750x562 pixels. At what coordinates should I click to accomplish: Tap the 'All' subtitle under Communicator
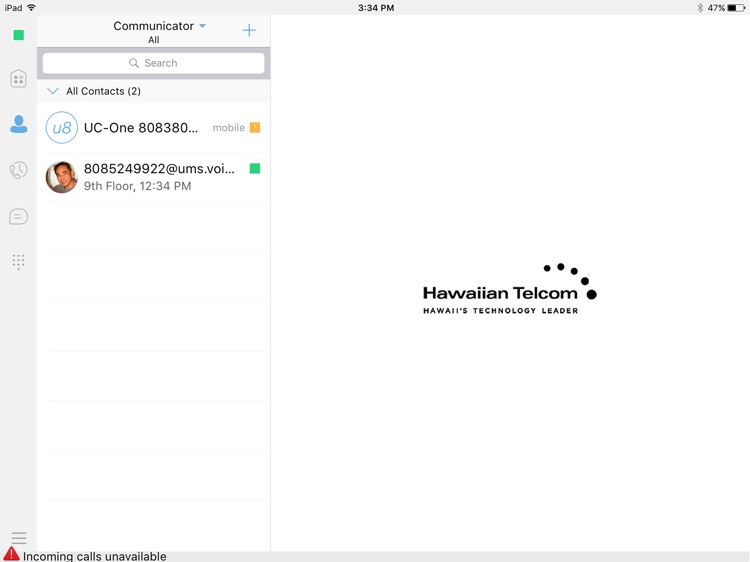154,40
